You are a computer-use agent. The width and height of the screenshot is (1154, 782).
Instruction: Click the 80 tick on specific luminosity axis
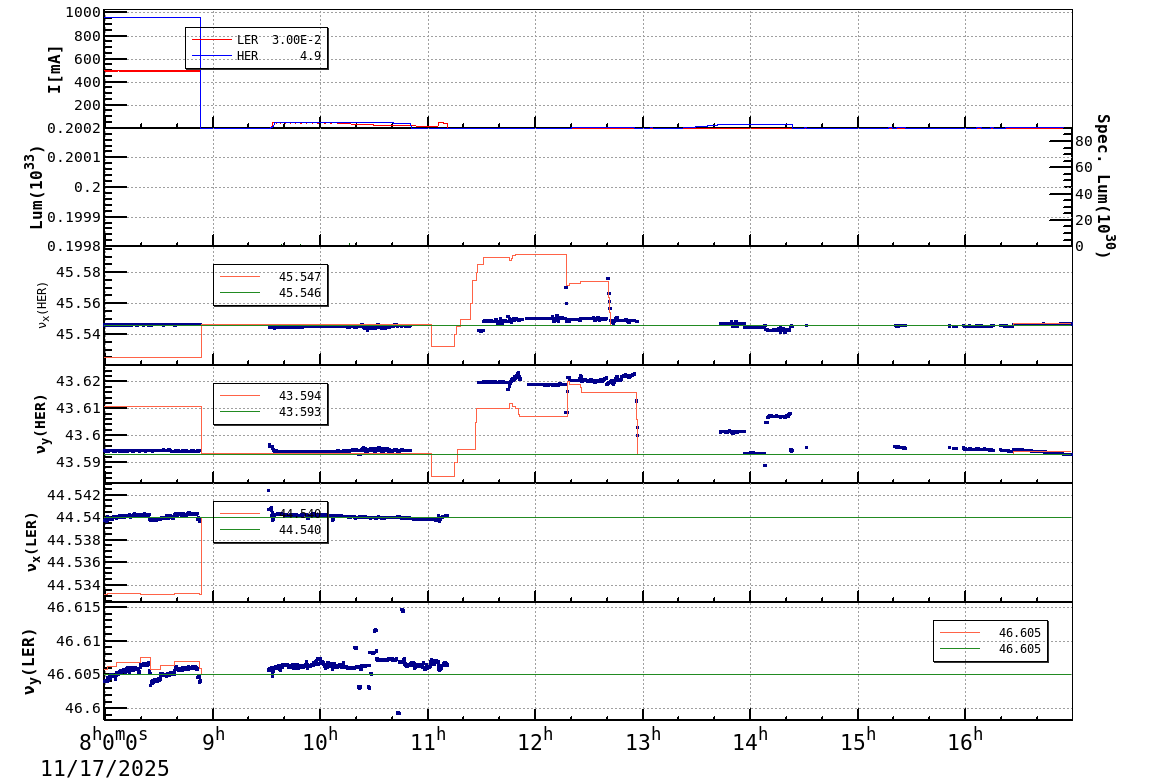click(x=1083, y=141)
